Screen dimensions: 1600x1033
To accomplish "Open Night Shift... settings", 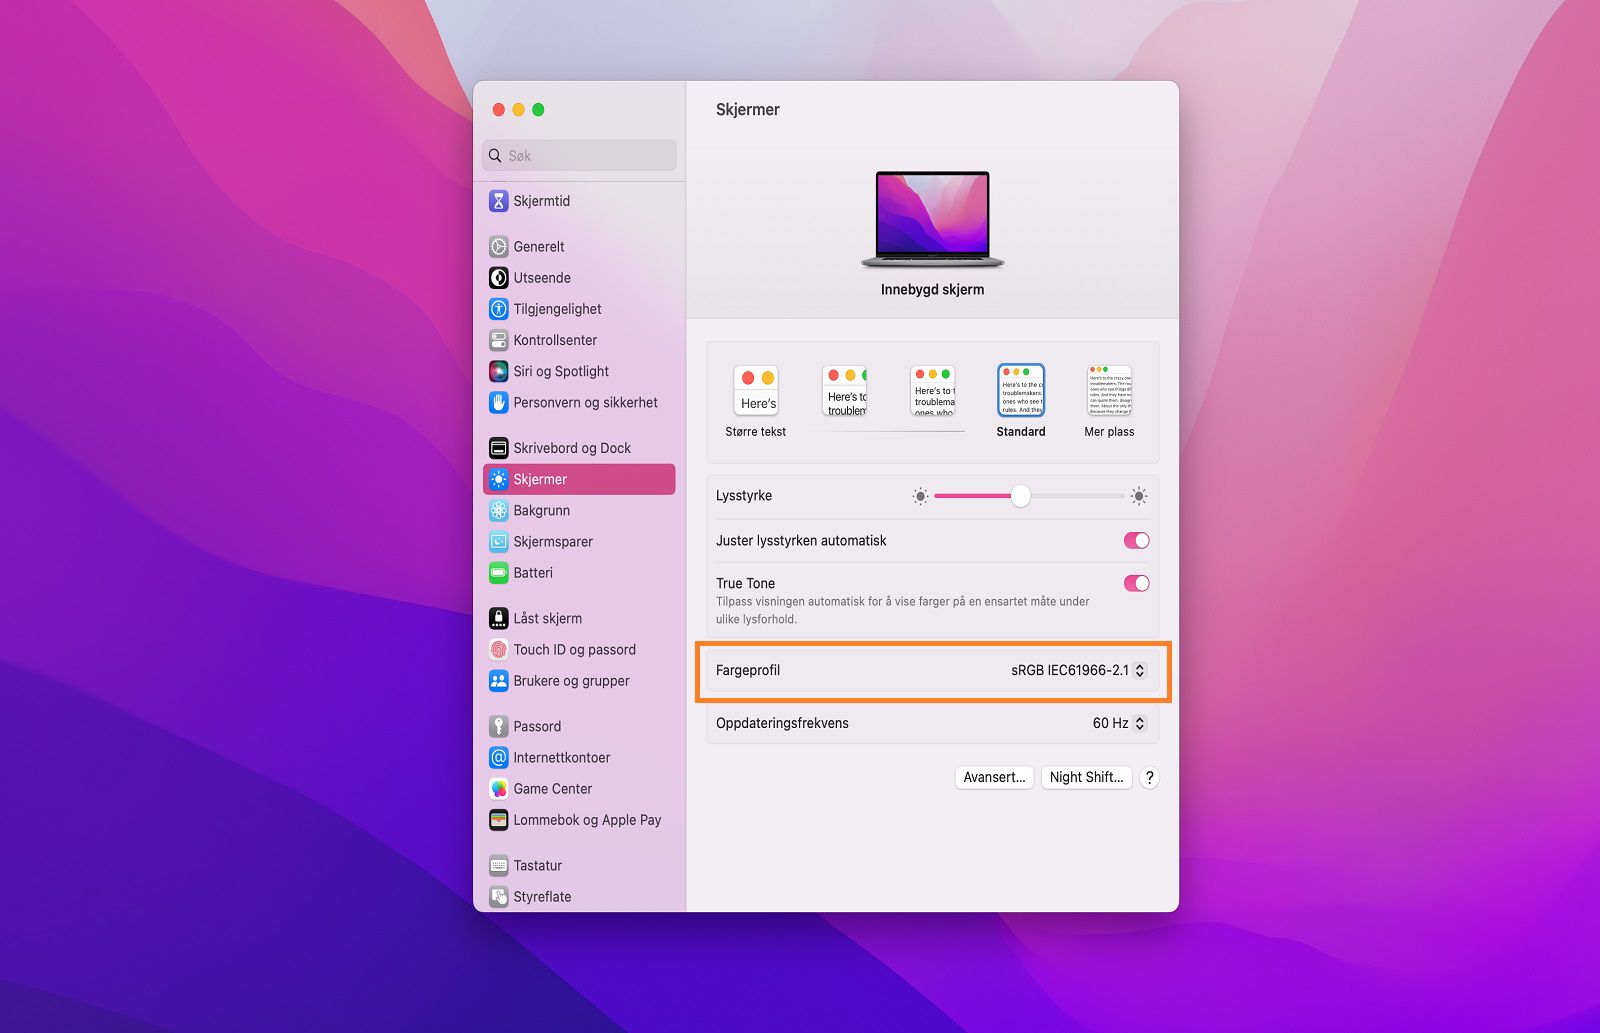I will tap(1086, 777).
